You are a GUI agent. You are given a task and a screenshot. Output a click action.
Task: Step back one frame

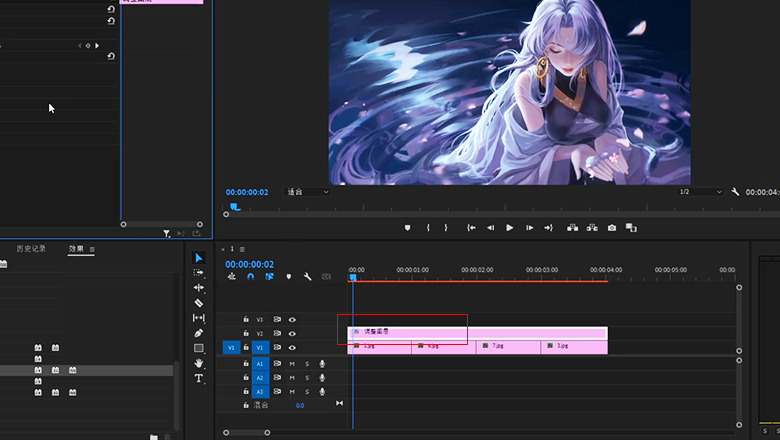(x=490, y=228)
